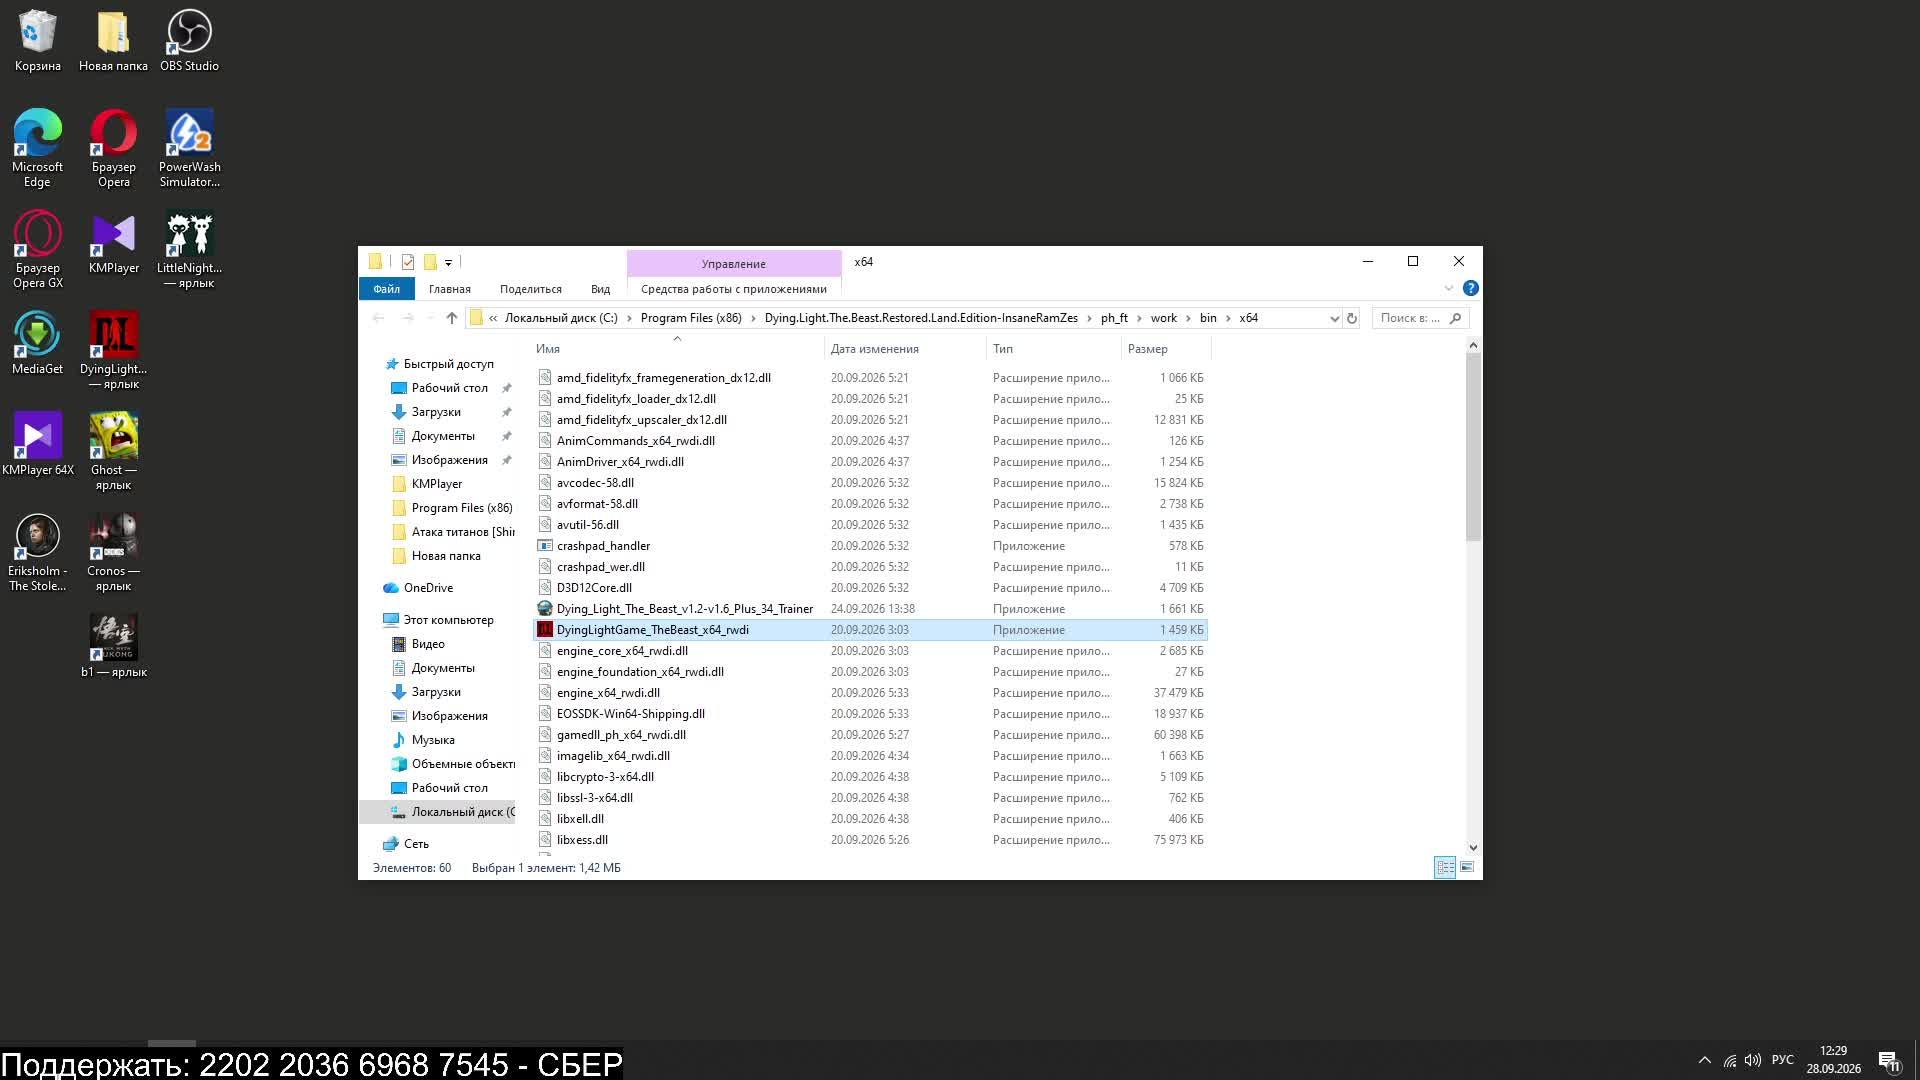Click the refresh icon beside address bar
1920x1080 pixels.
1352,318
